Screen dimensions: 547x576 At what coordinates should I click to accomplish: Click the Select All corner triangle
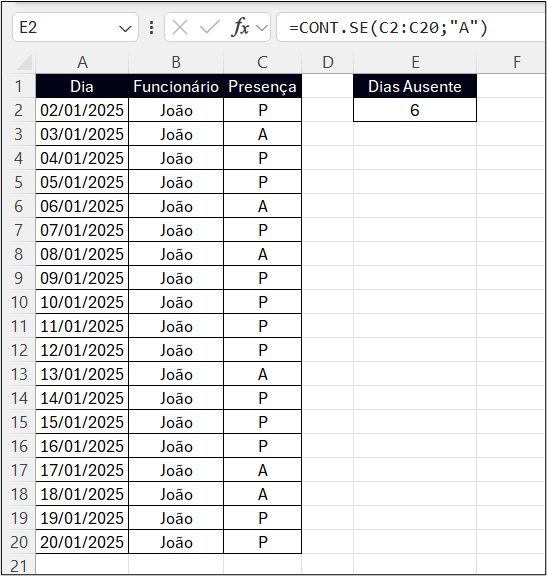coord(25,62)
